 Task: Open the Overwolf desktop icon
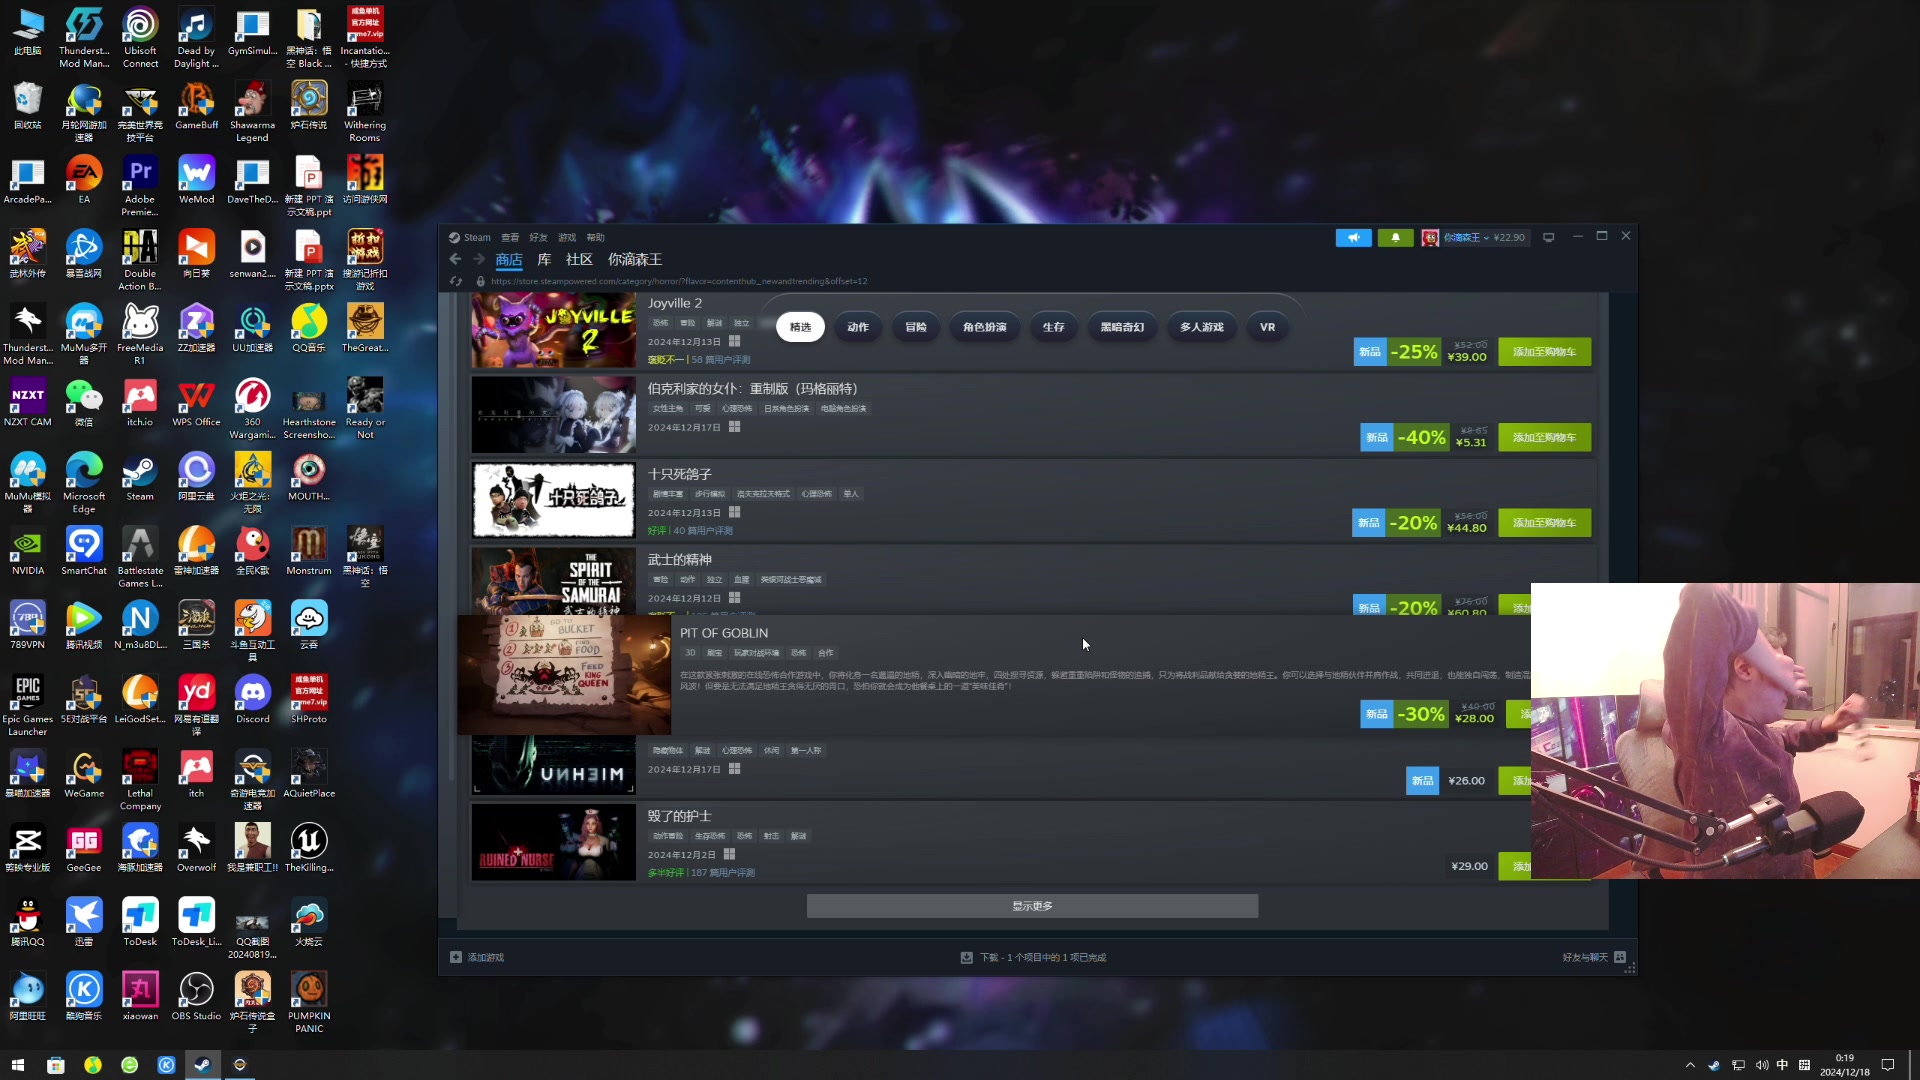click(x=196, y=848)
